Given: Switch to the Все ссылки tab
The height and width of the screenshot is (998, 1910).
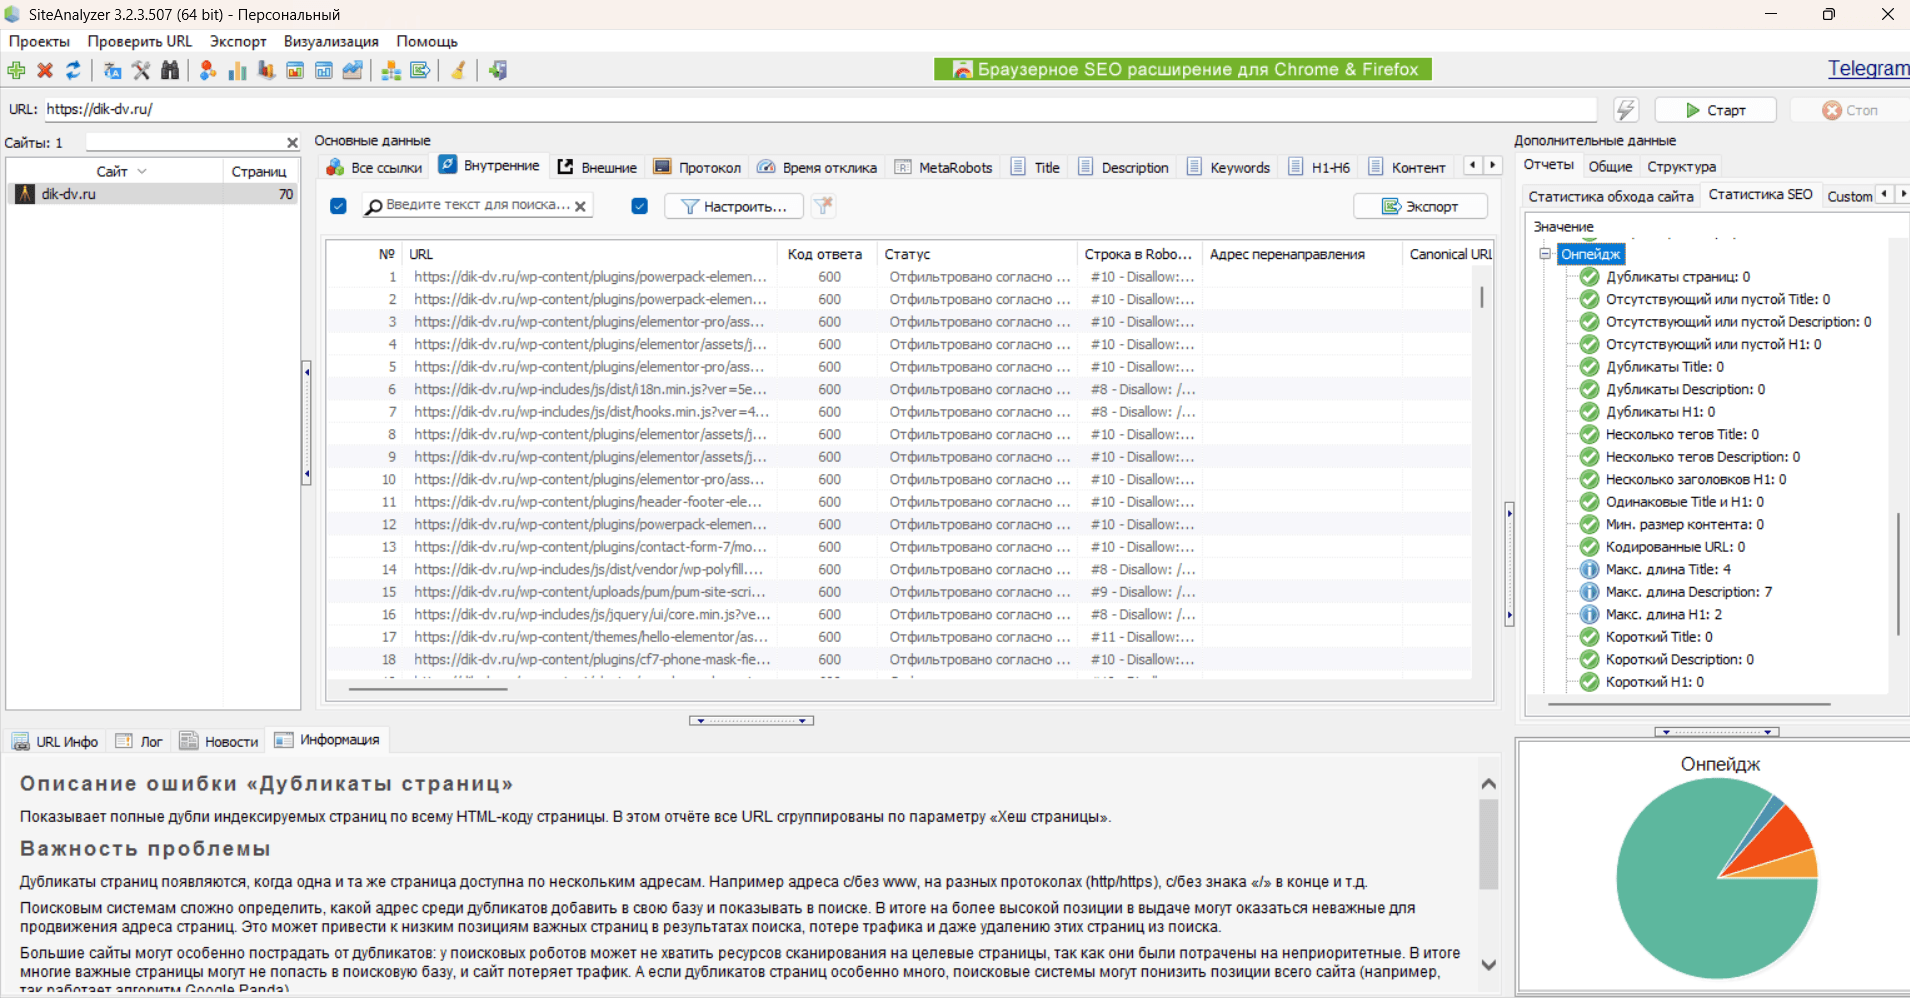Looking at the screenshot, I should [x=375, y=167].
